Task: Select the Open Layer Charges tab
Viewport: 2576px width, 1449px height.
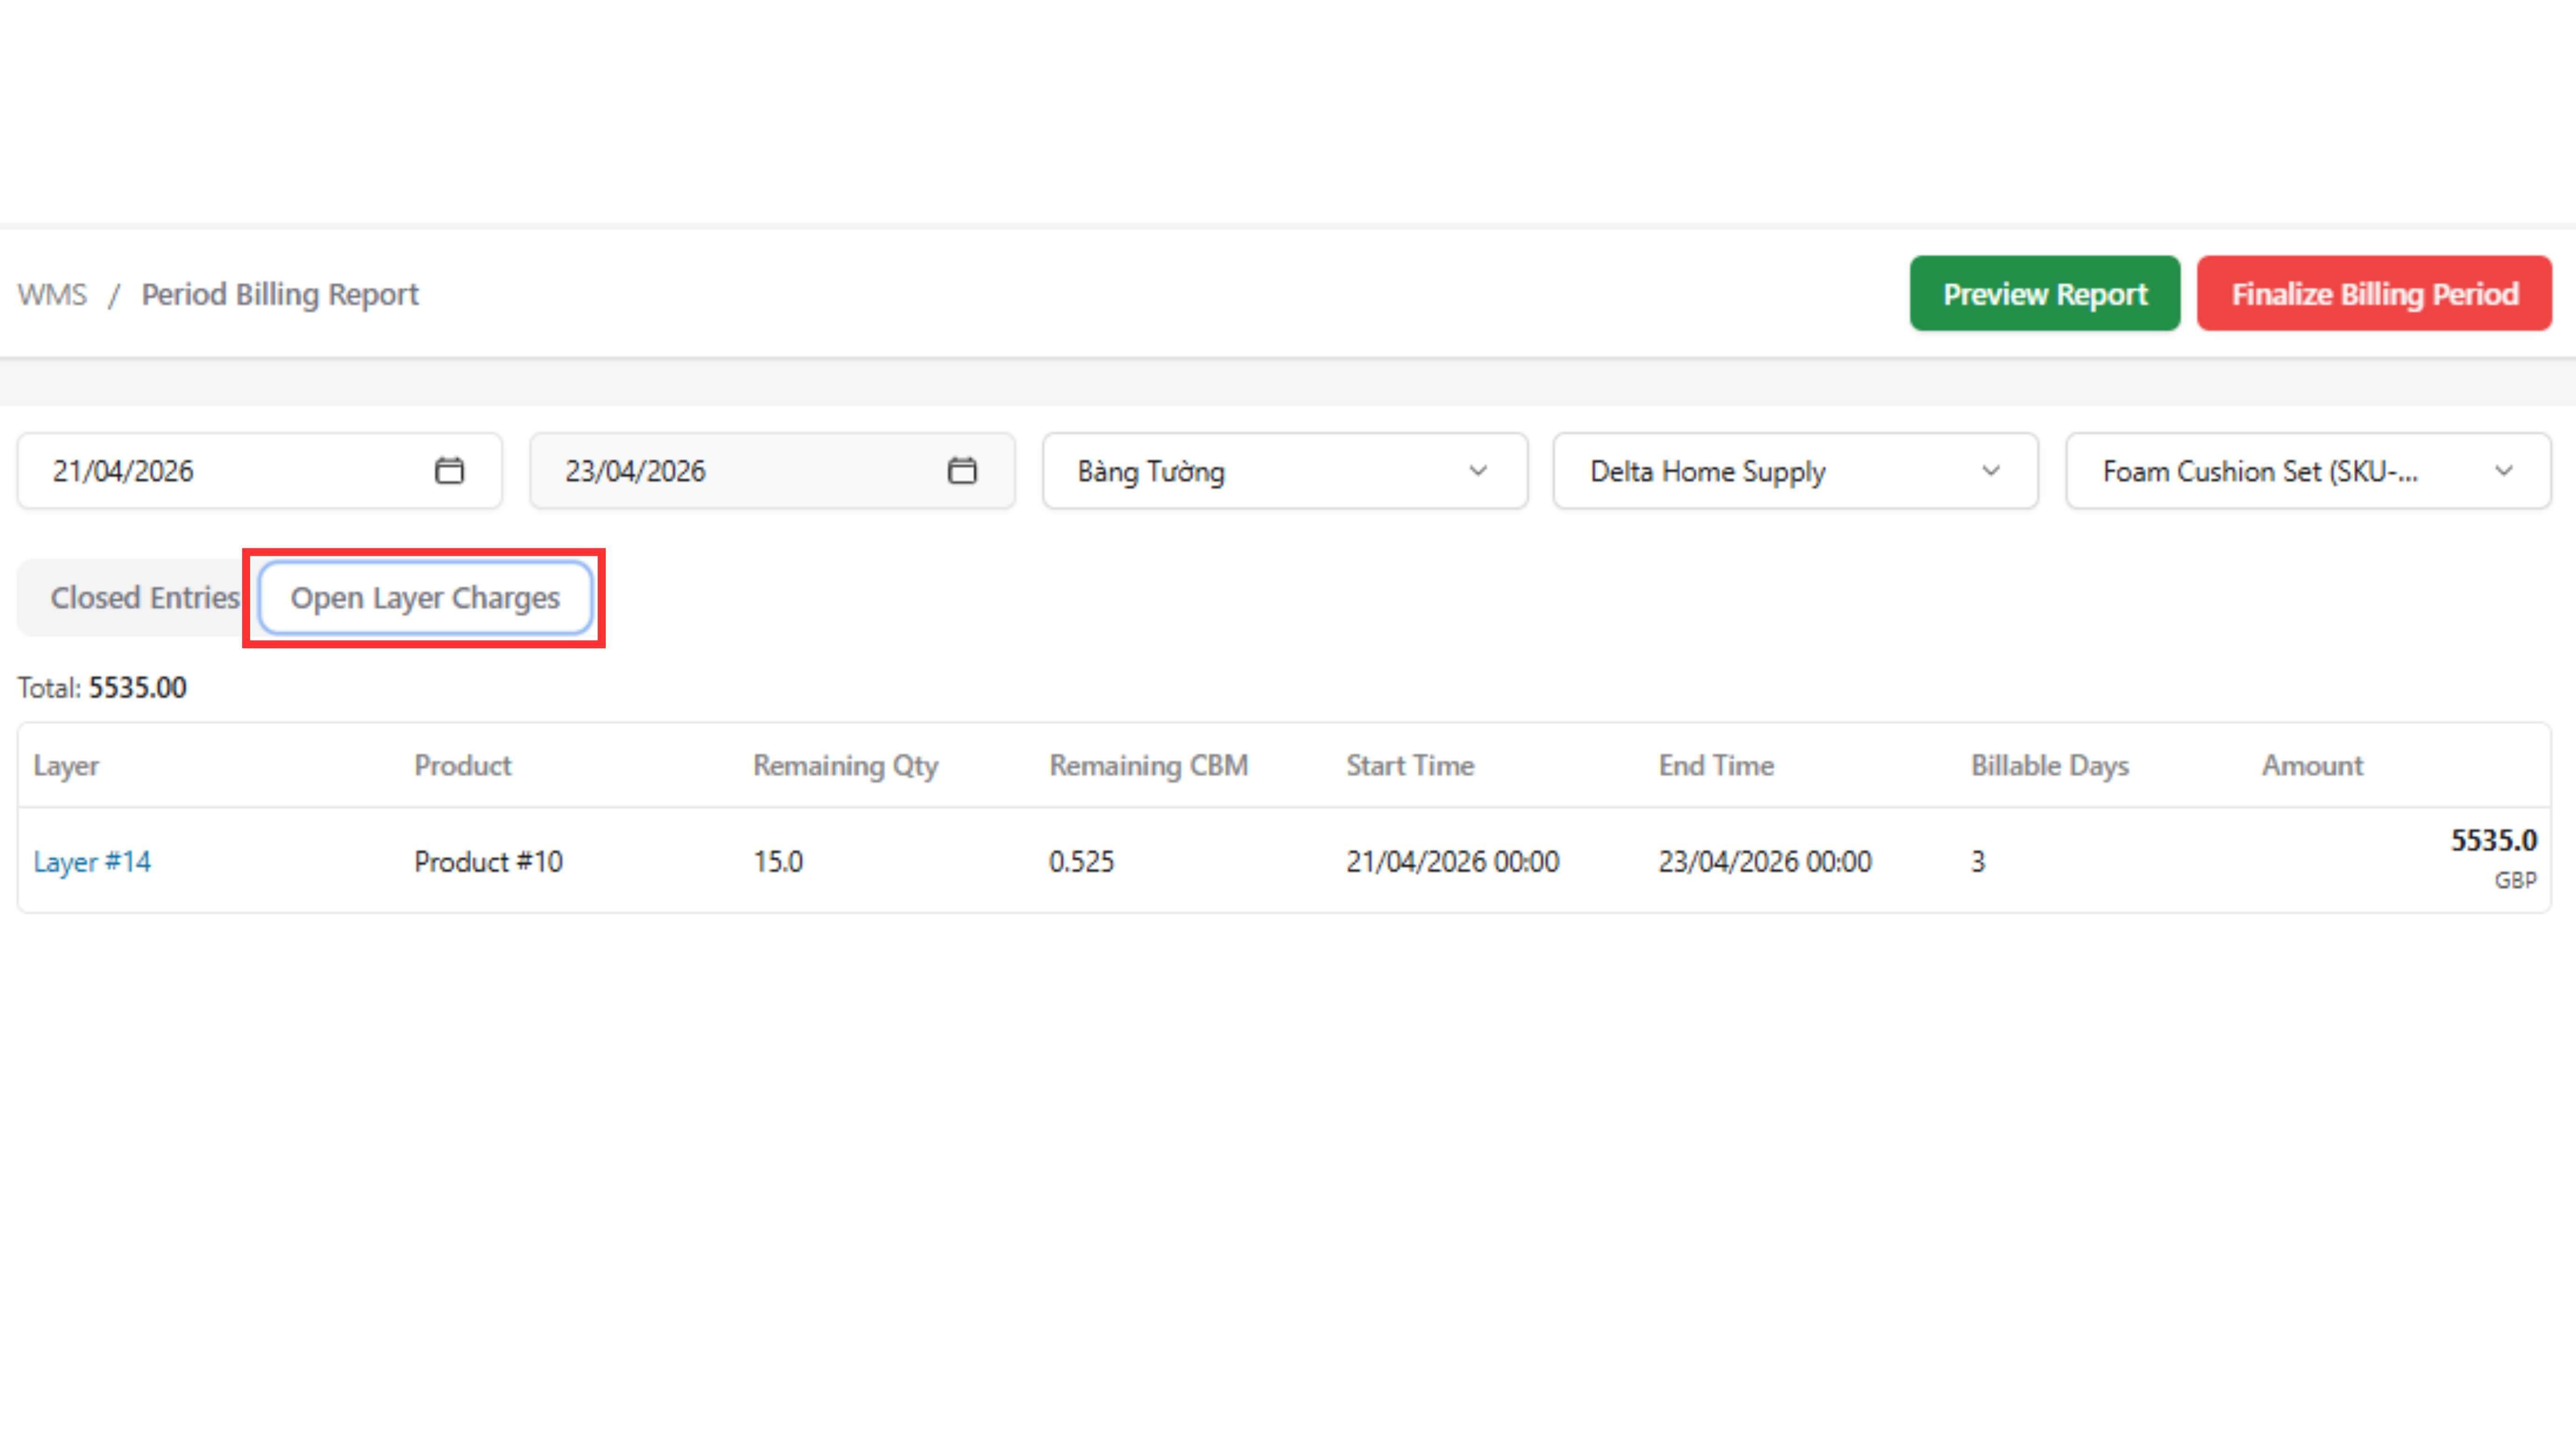Action: click(425, 598)
